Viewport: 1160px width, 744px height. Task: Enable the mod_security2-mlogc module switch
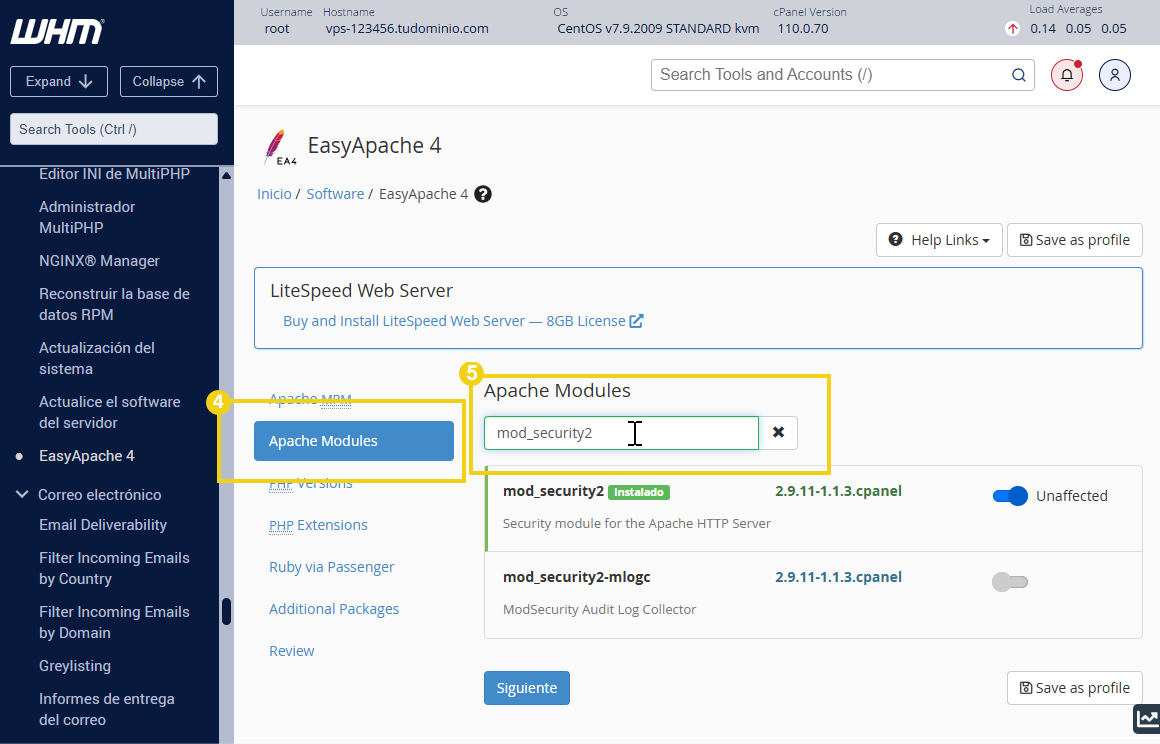pyautogui.click(x=1010, y=582)
